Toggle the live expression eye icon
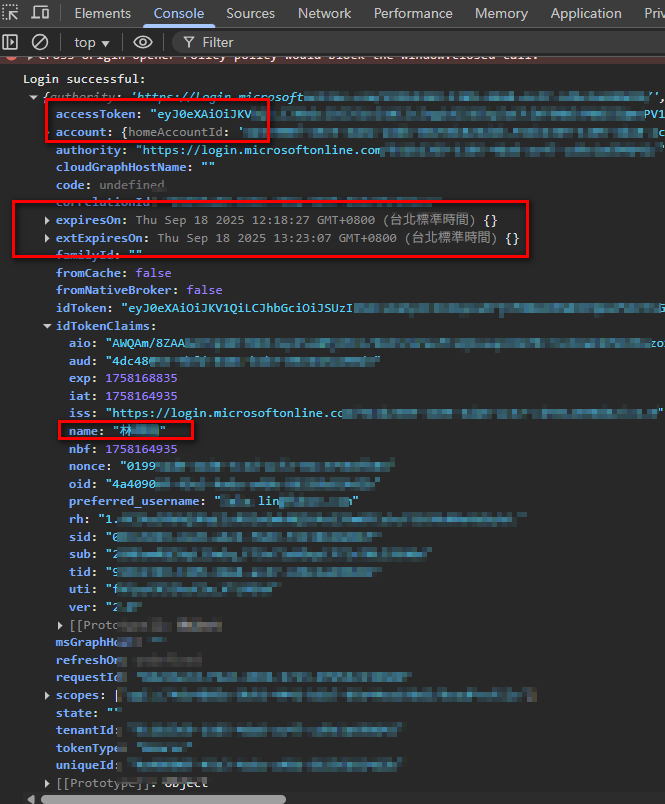 143,42
